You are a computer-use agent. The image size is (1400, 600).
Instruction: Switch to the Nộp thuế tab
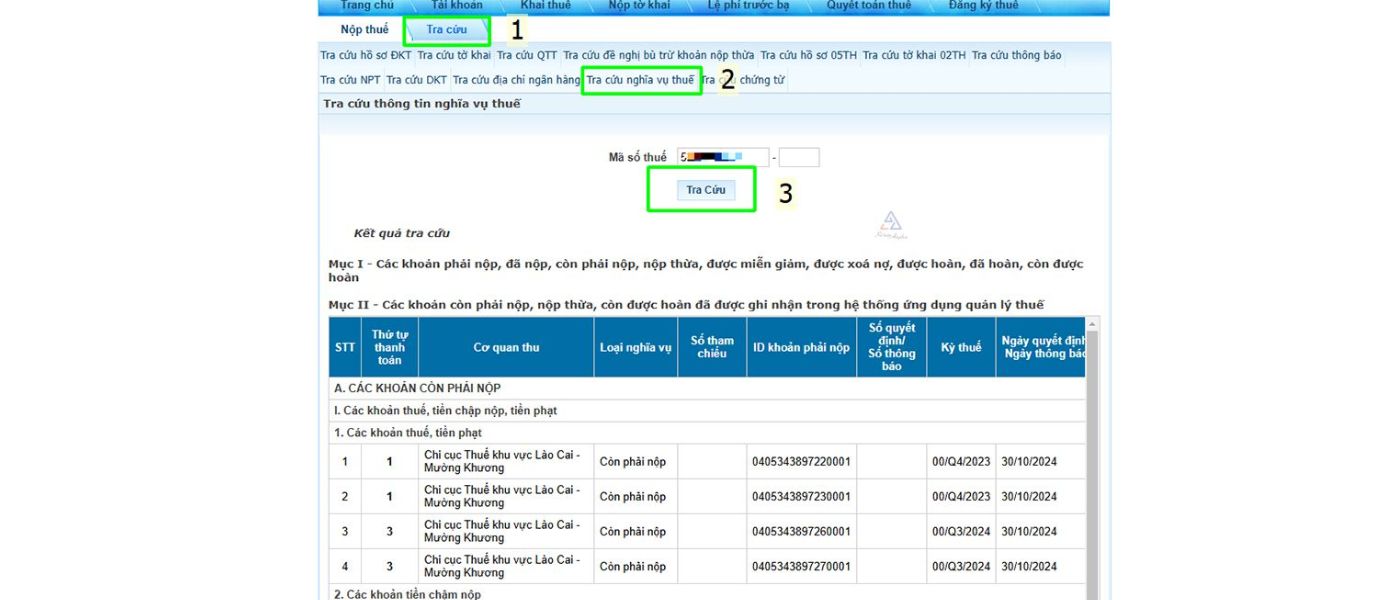click(x=364, y=30)
